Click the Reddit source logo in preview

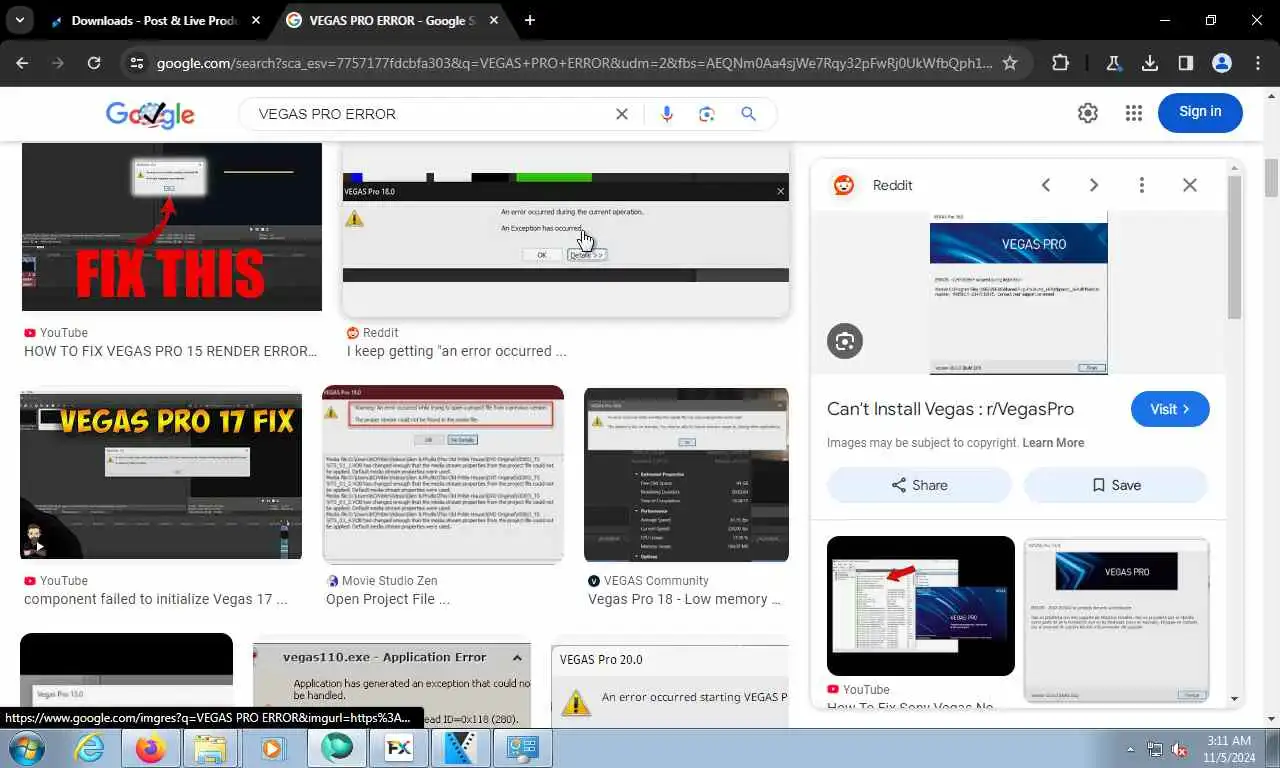(844, 185)
